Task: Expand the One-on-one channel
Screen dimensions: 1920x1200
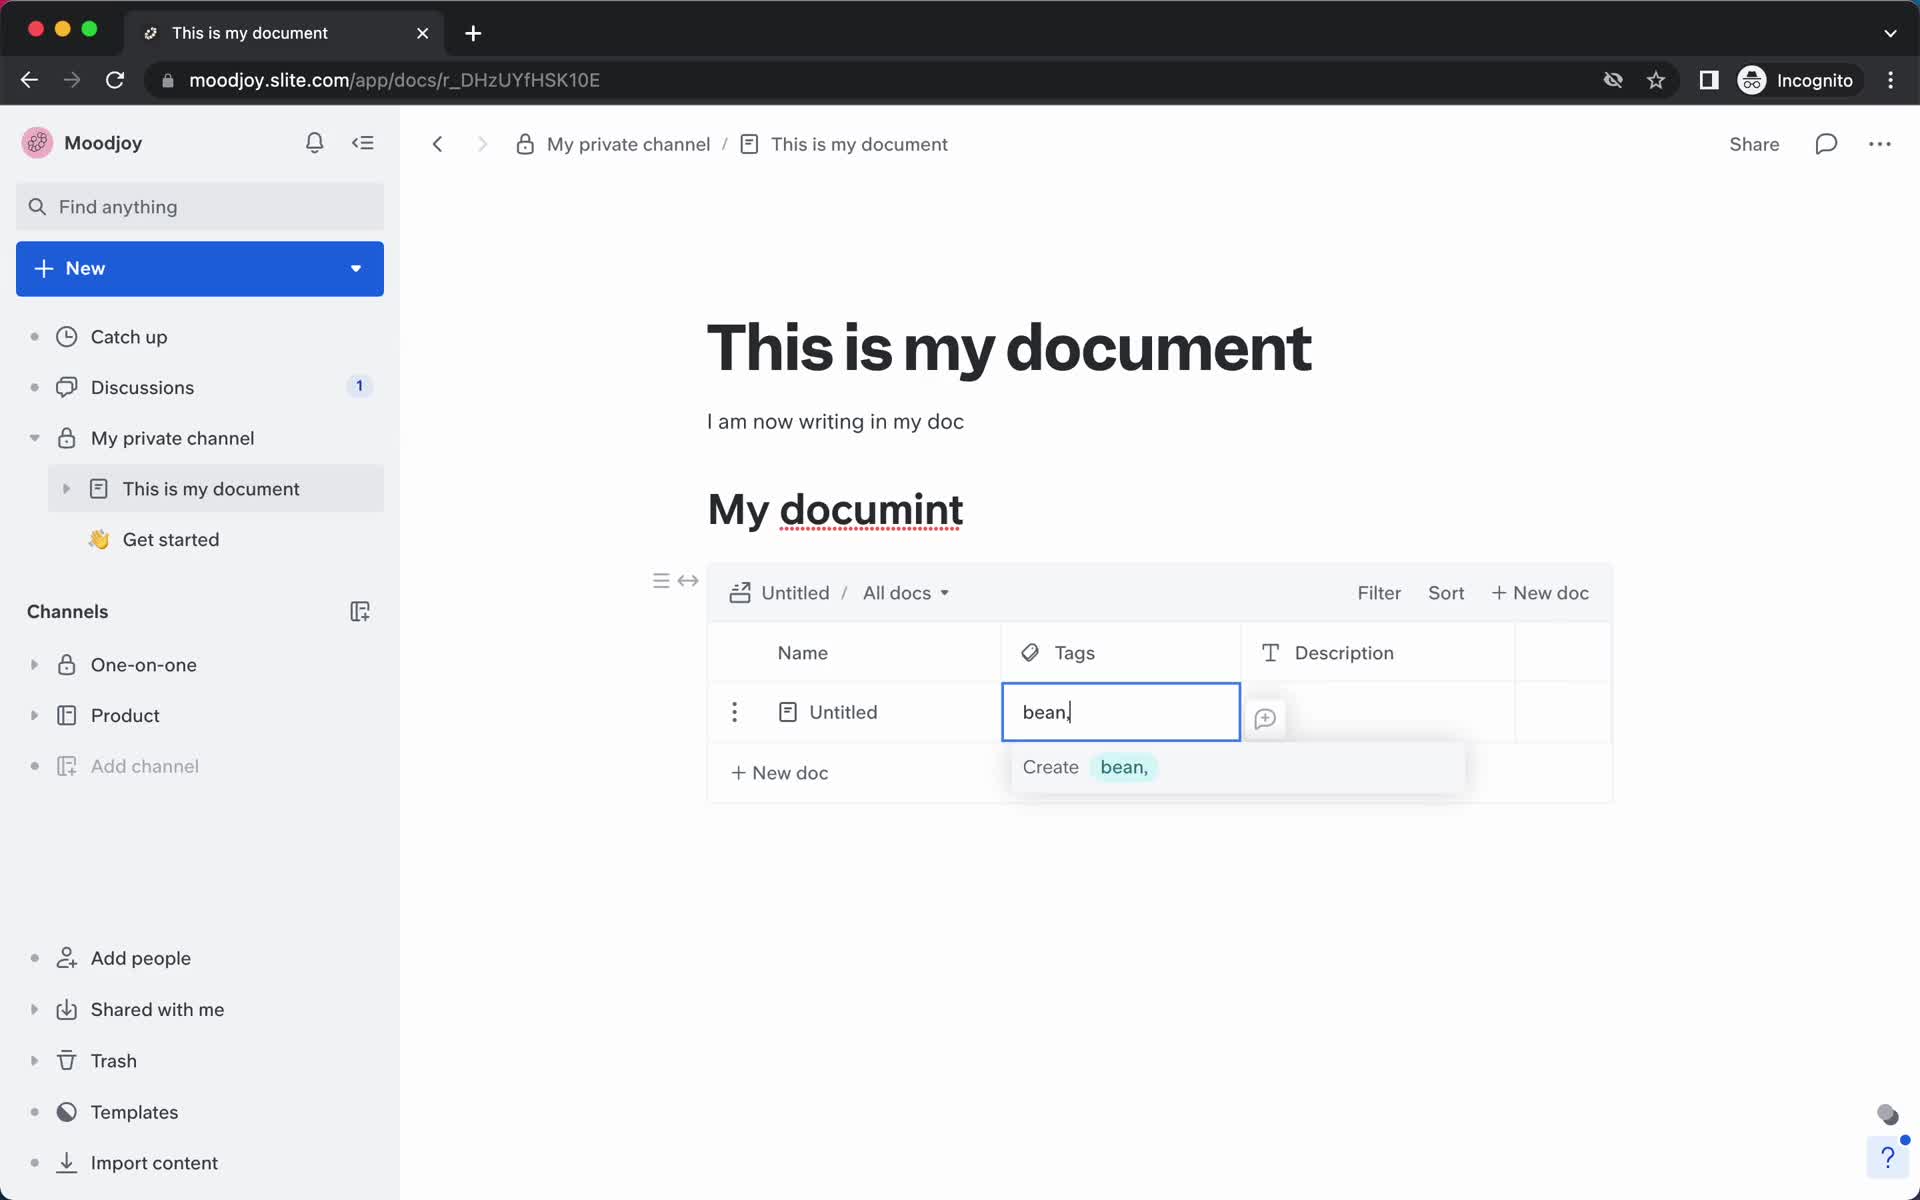Action: (33, 665)
